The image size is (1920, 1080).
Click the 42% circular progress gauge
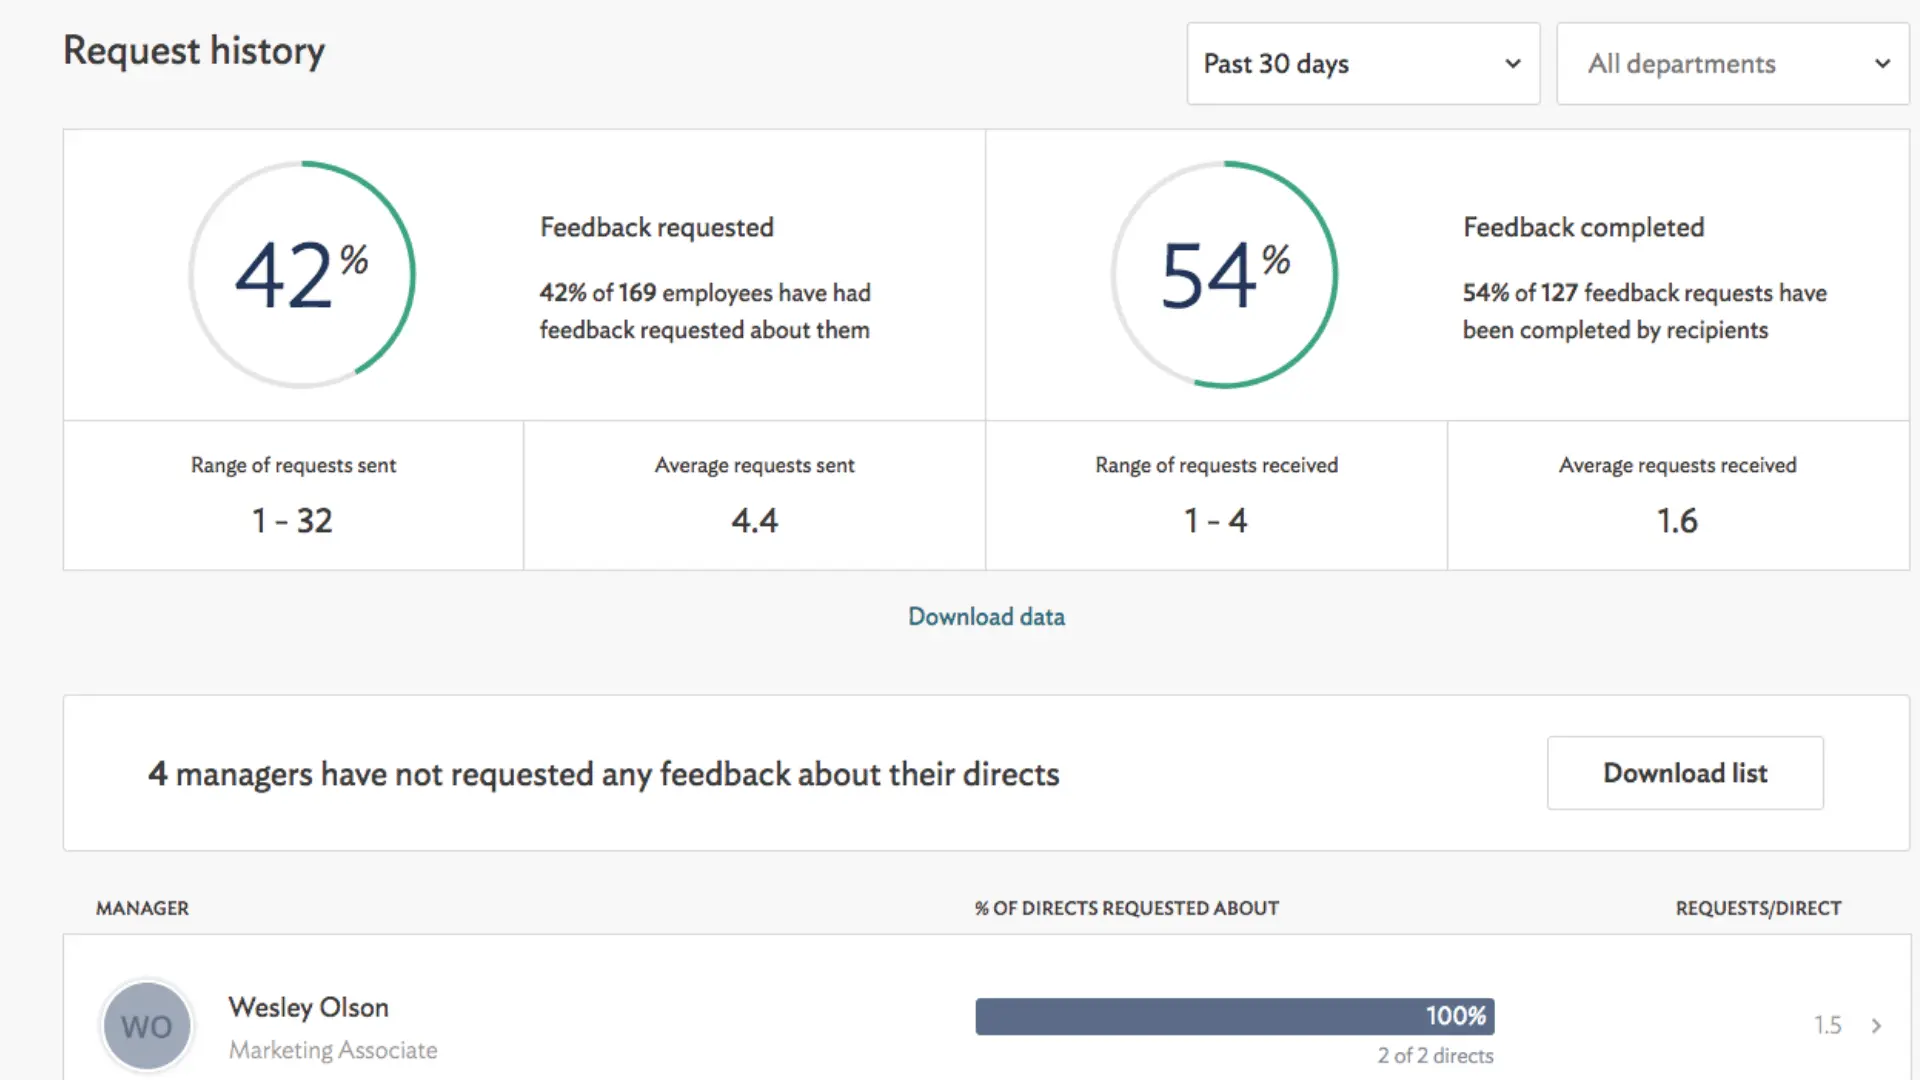[302, 275]
